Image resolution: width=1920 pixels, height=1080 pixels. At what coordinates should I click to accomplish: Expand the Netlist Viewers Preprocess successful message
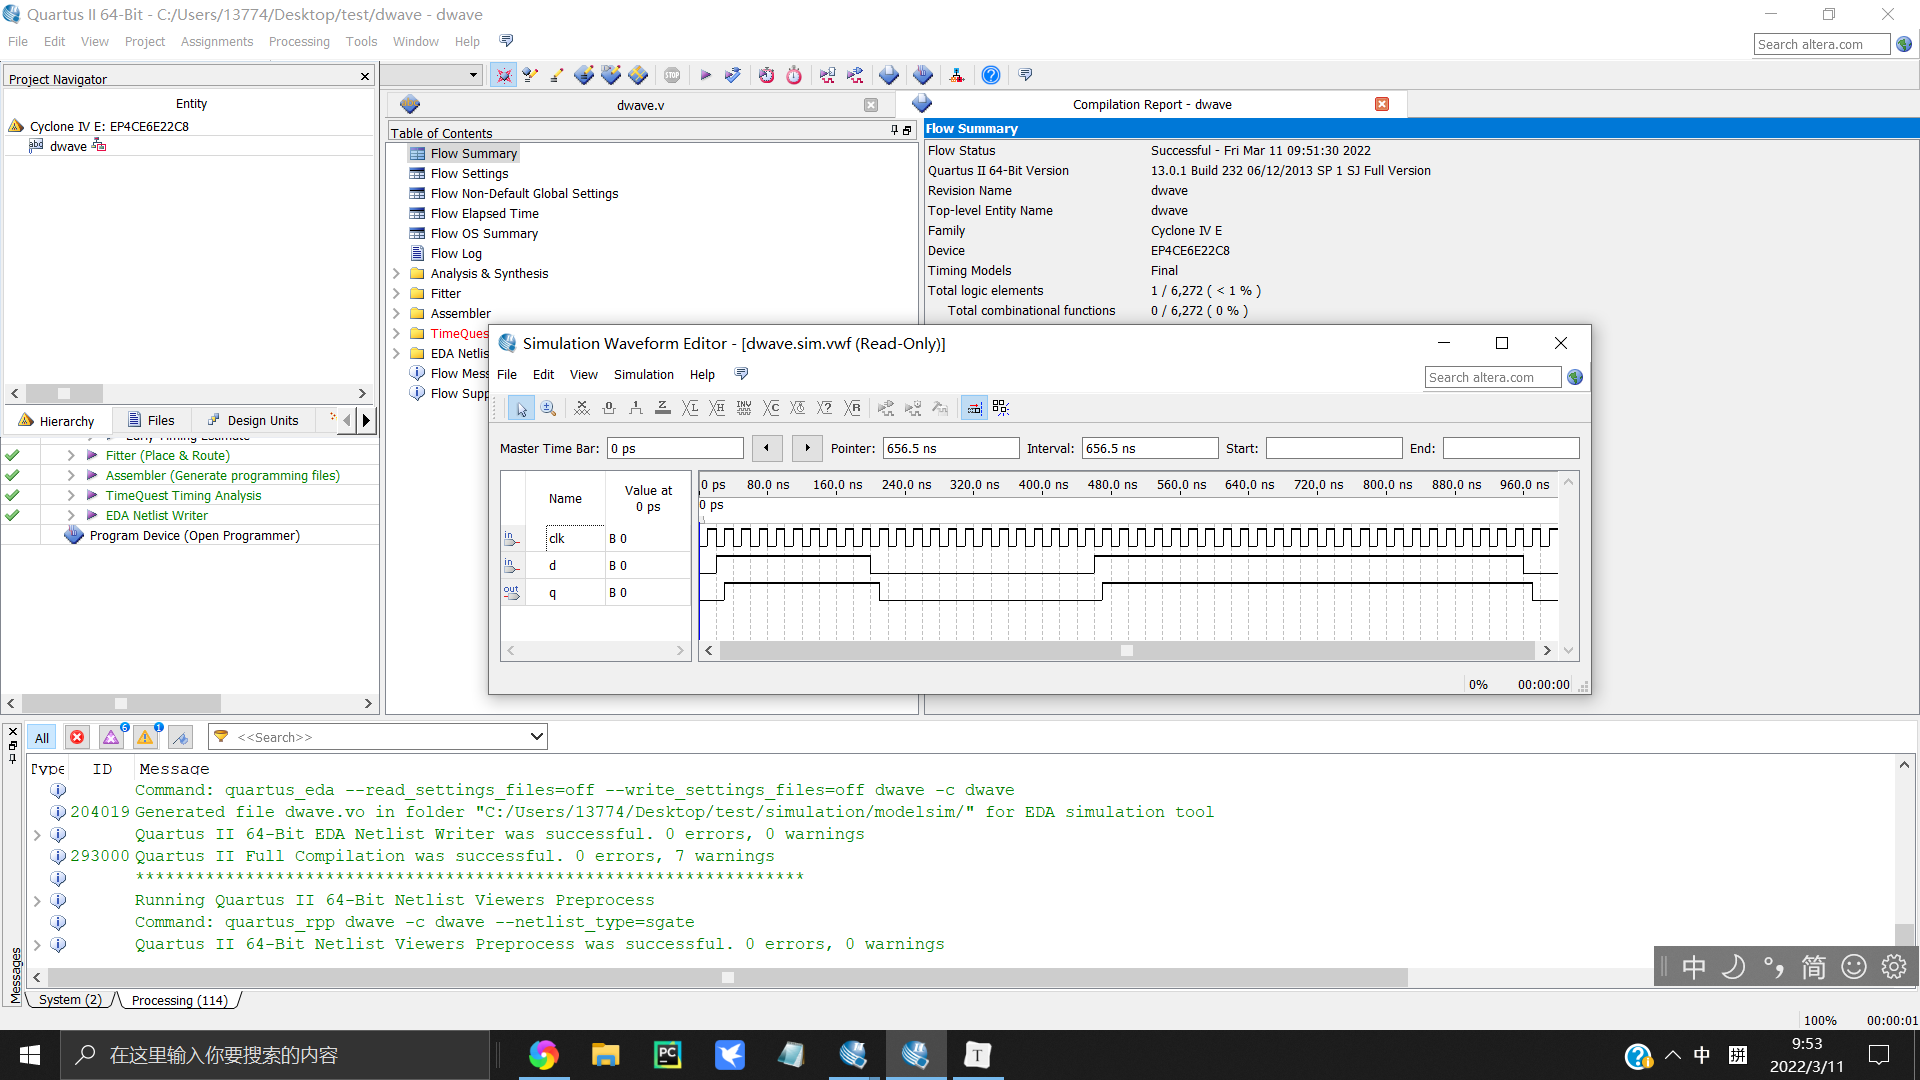(x=37, y=944)
